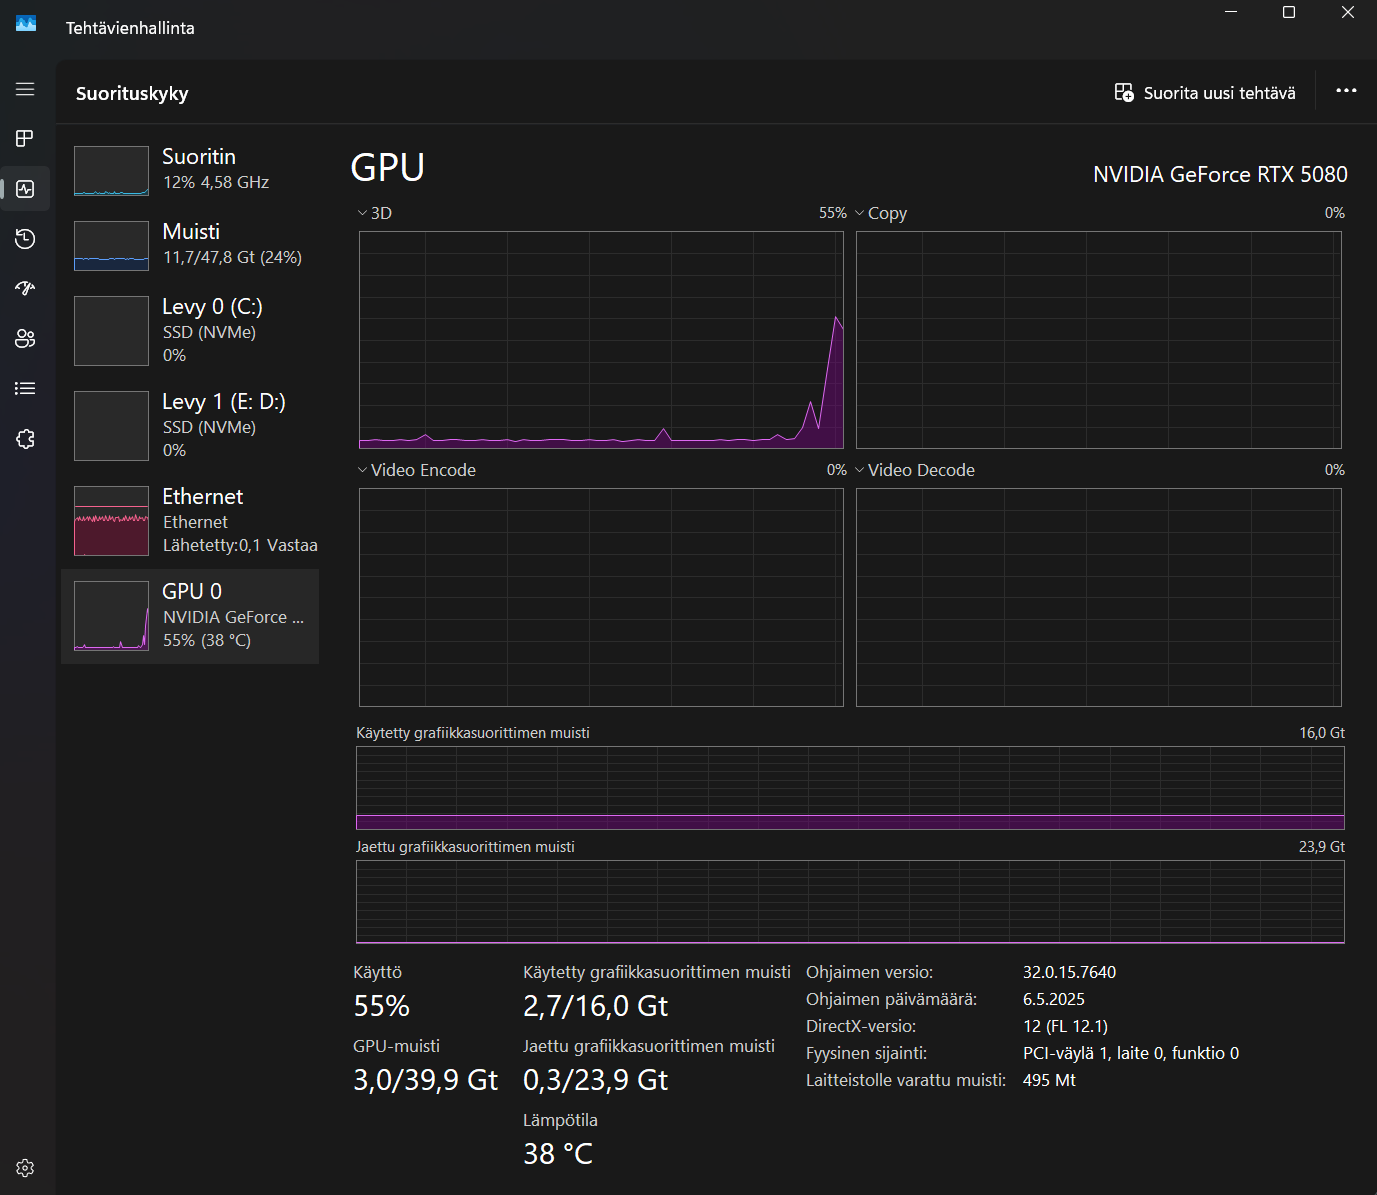Open the Video Encode engine dropdown
The image size is (1377, 1195).
416,470
